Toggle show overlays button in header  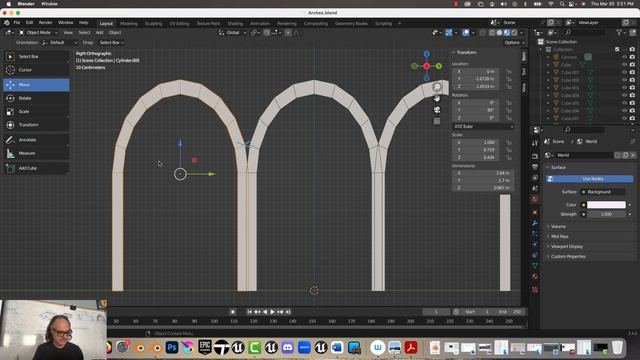click(x=466, y=33)
